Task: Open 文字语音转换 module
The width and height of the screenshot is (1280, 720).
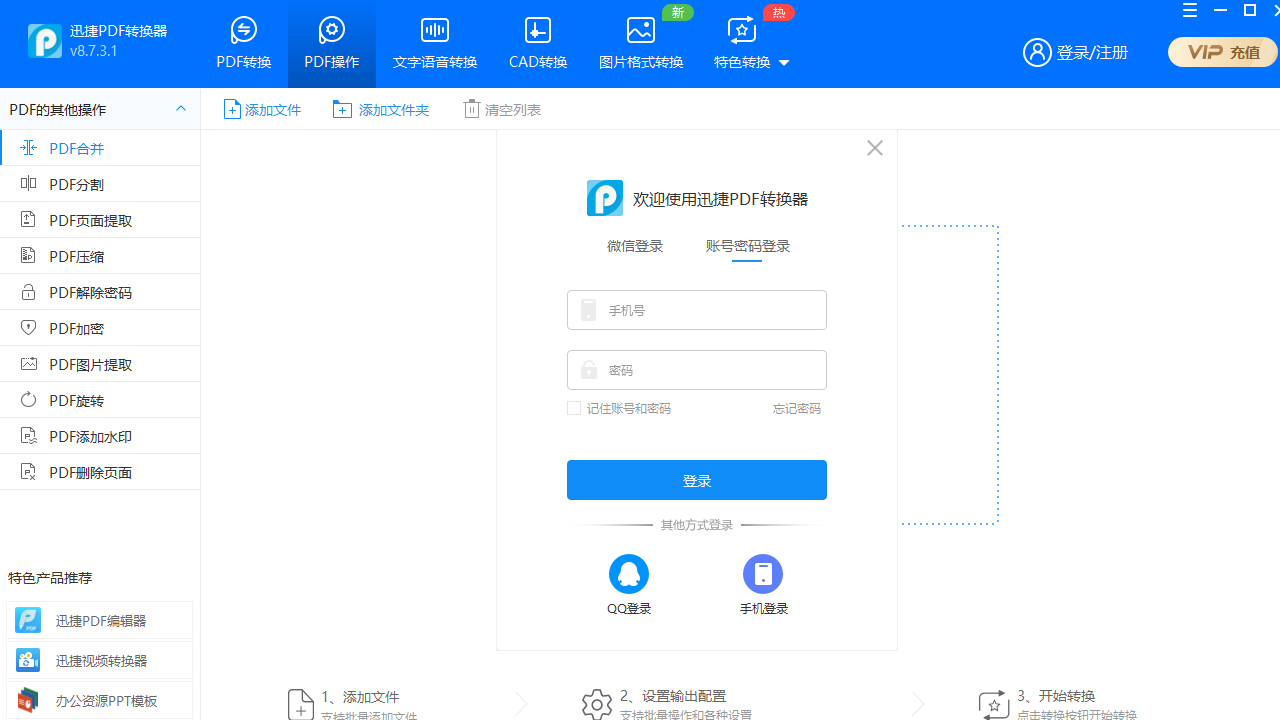Action: coord(435,44)
